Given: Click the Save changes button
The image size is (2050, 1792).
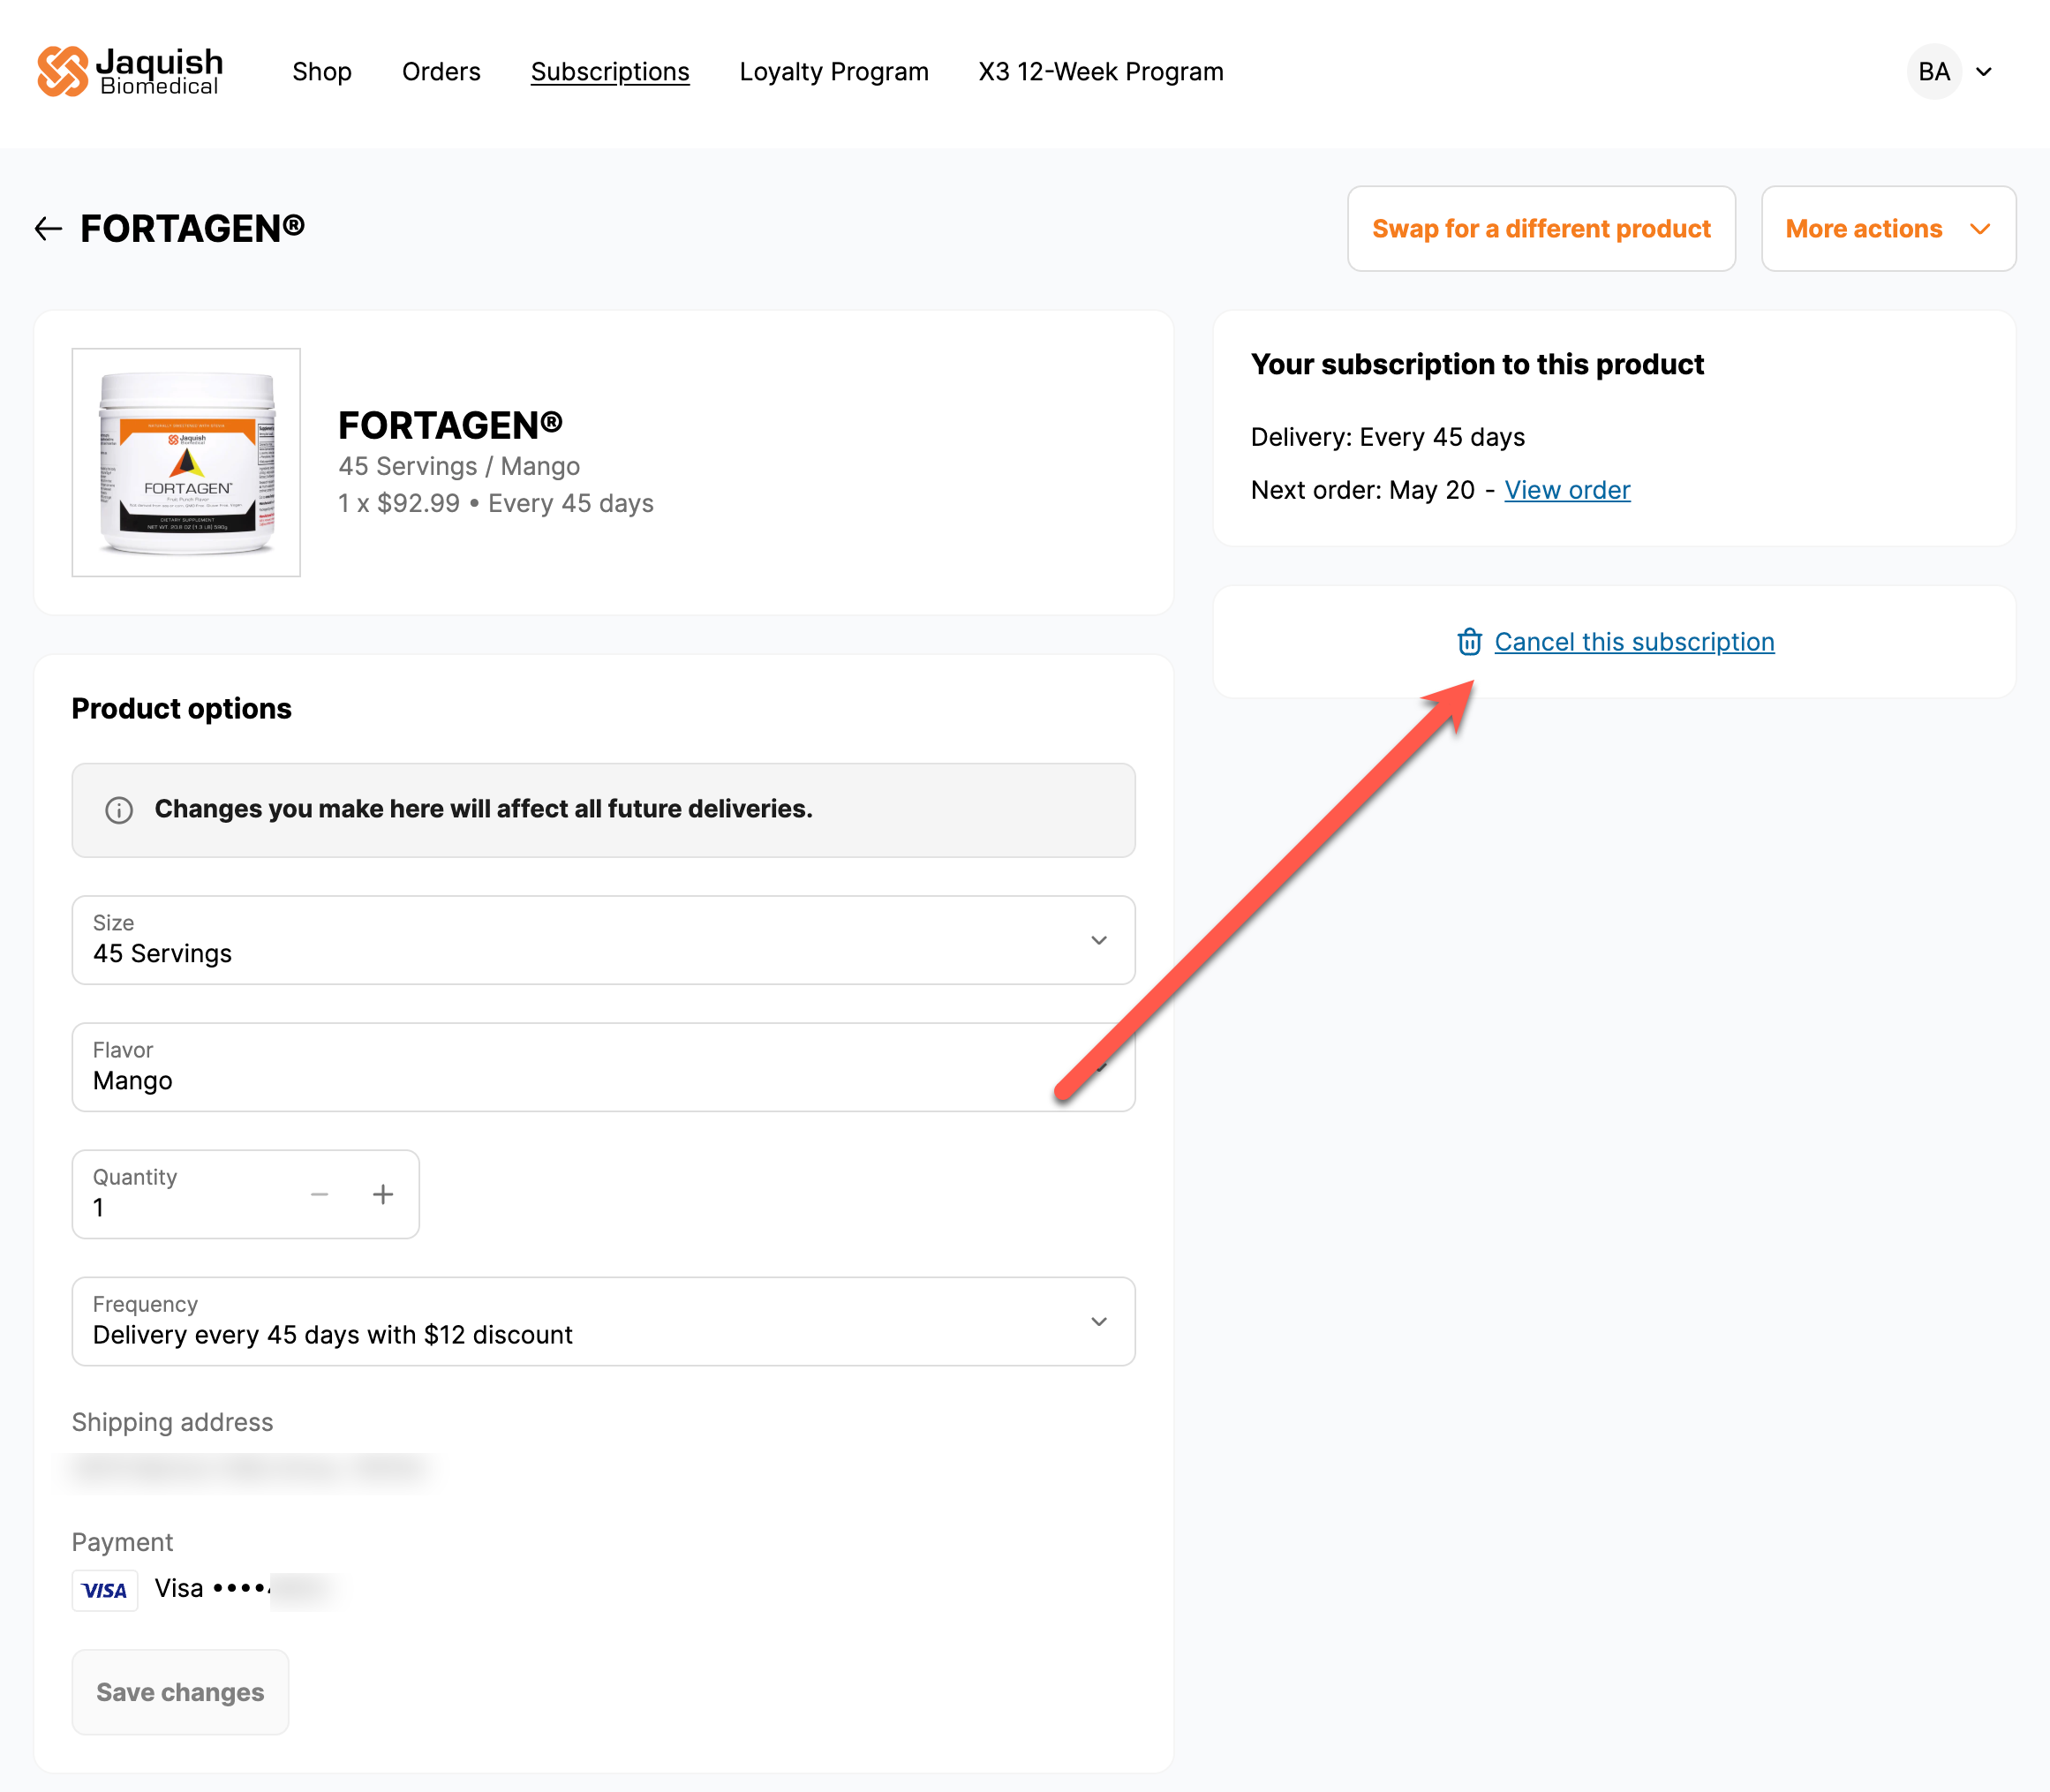Looking at the screenshot, I should (180, 1692).
